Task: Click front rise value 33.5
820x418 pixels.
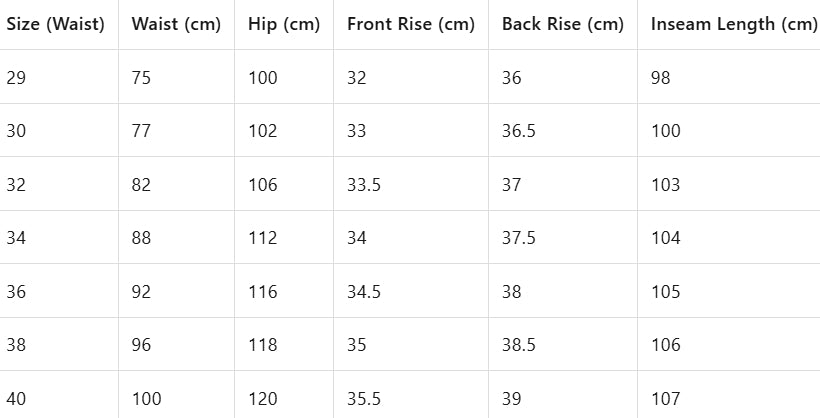Action: (364, 185)
